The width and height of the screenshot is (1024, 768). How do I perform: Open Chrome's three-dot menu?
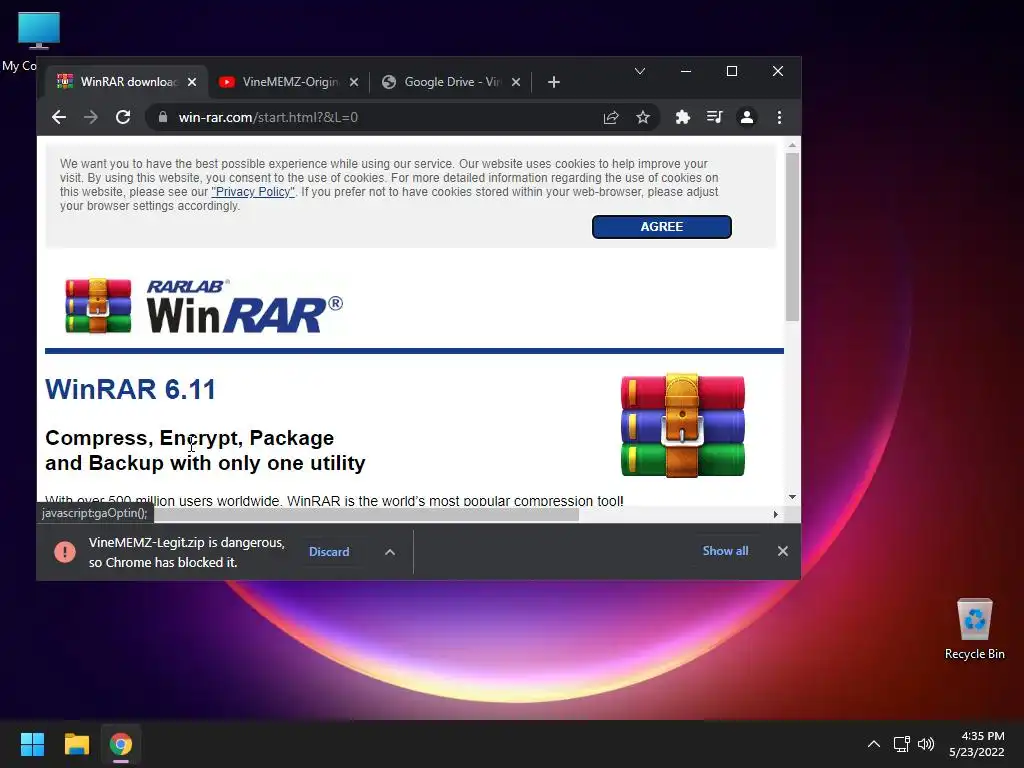click(x=779, y=118)
